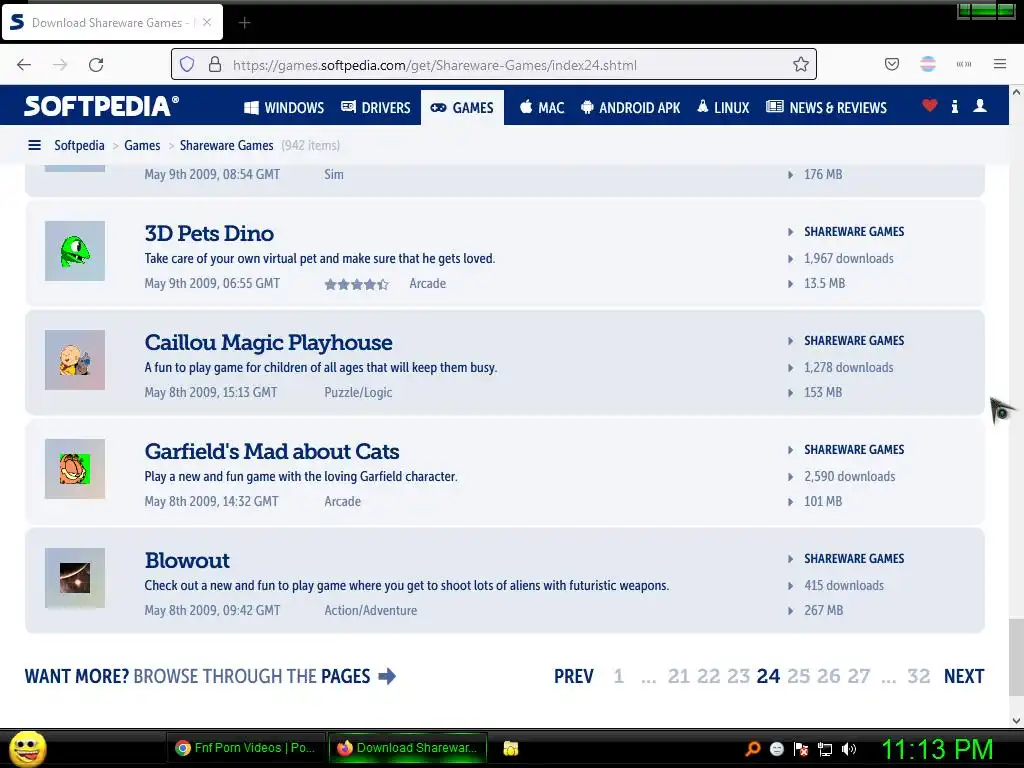
Task: Open the smiley start menu button
Action: pos(27,748)
